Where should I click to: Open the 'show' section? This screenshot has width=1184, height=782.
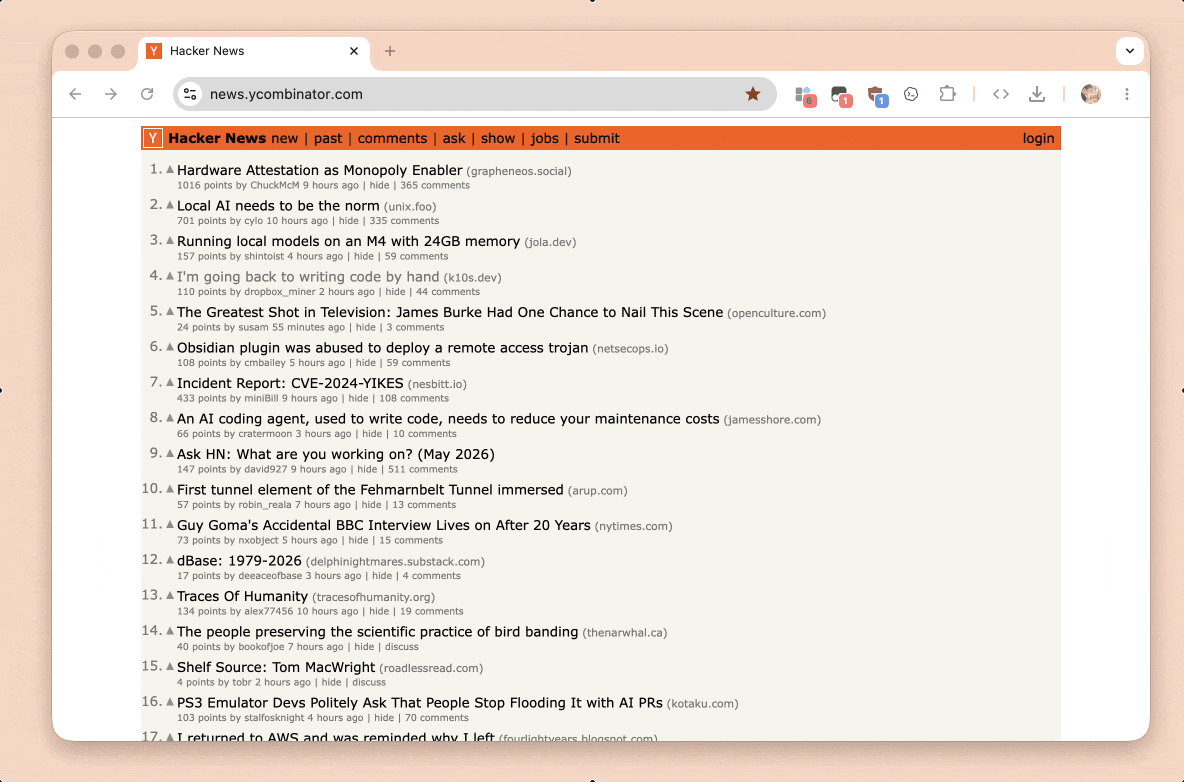point(498,138)
